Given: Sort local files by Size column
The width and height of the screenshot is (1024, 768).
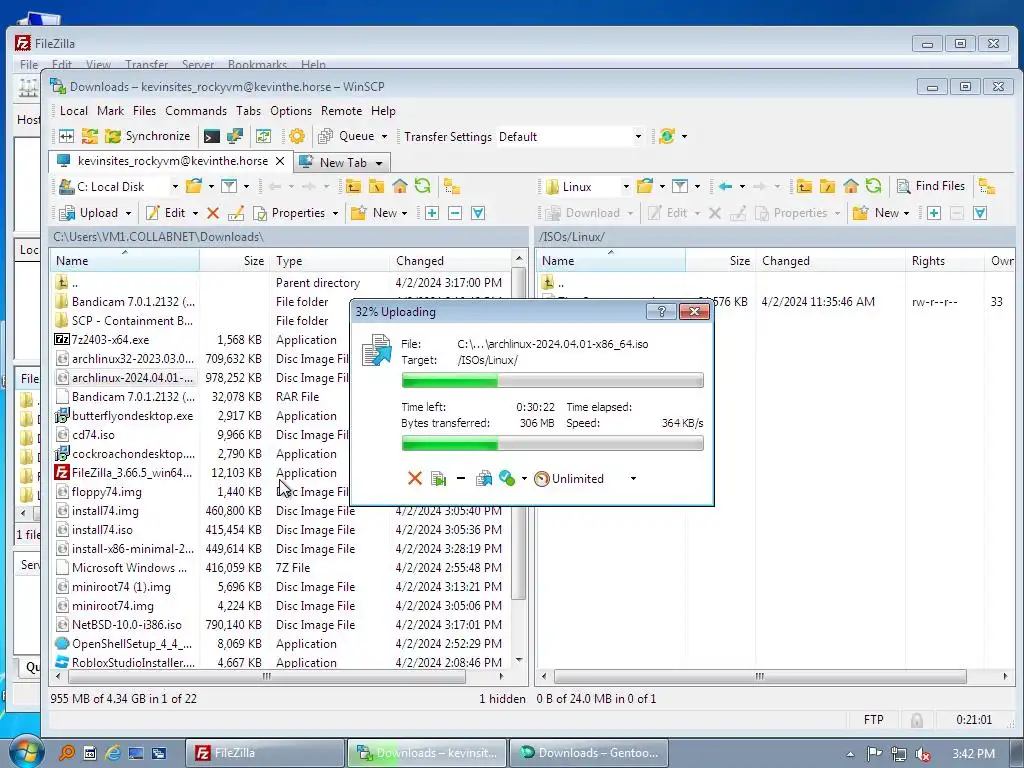Looking at the screenshot, I should click(x=235, y=261).
